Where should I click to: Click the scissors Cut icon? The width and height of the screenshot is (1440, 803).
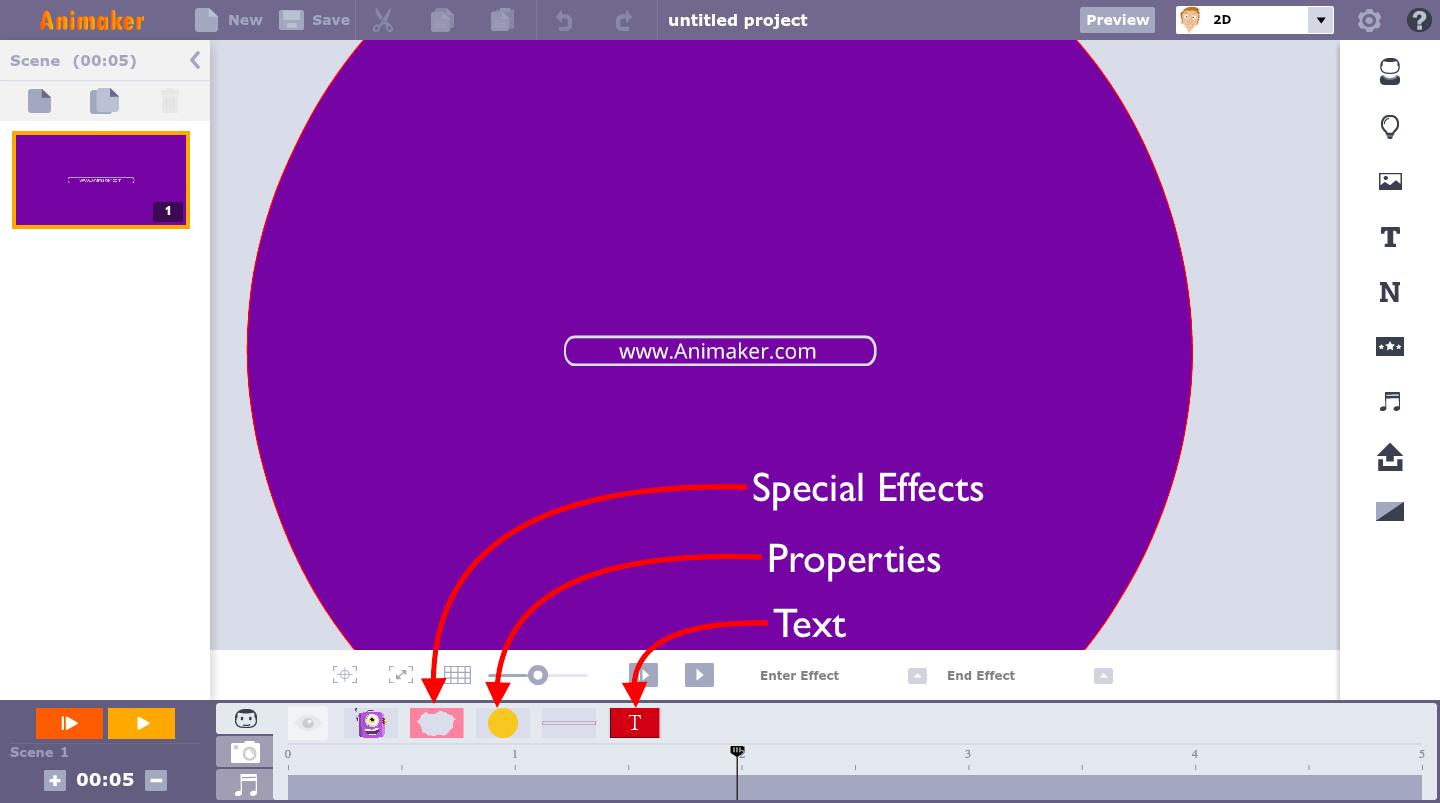383,20
